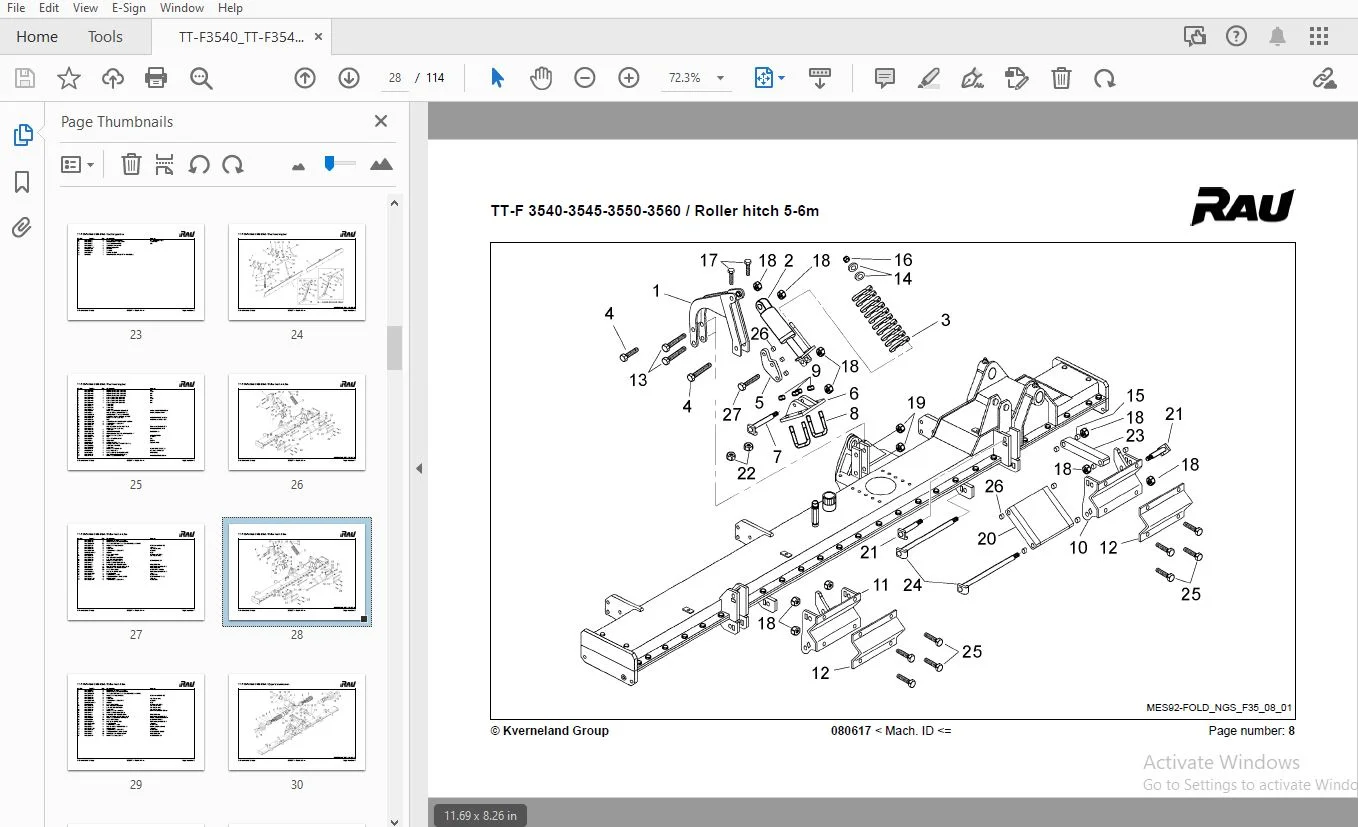Reduce thumbnail size with small mountain icon
The width and height of the screenshot is (1358, 827).
pos(298,166)
